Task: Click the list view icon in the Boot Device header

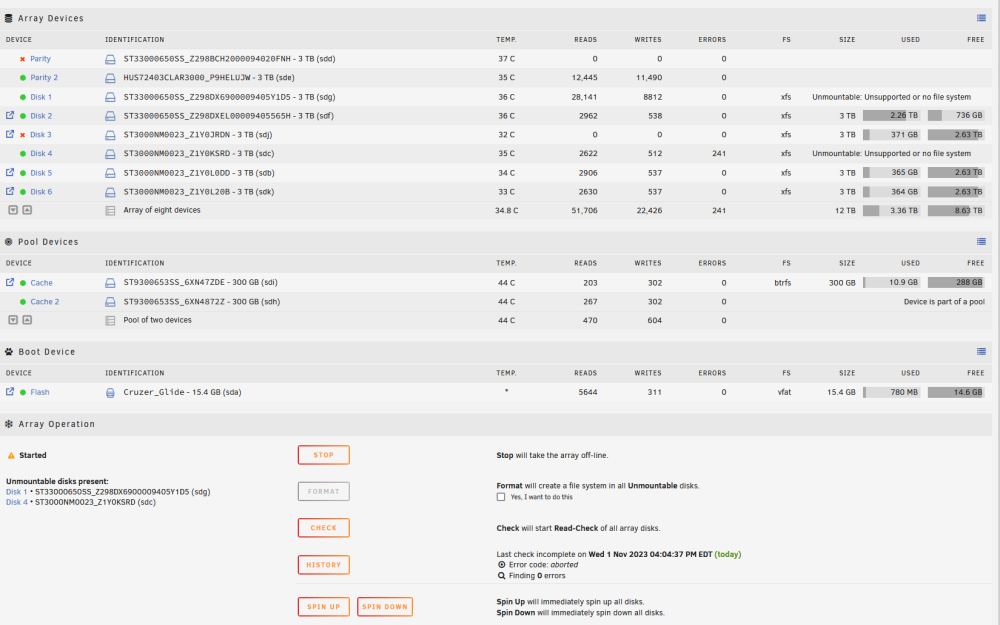Action: 981,351
